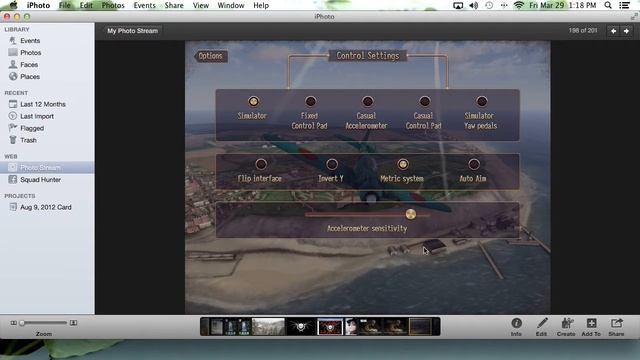Open the Apple menu
Screen dimensions: 640x360
[x=13, y=5]
